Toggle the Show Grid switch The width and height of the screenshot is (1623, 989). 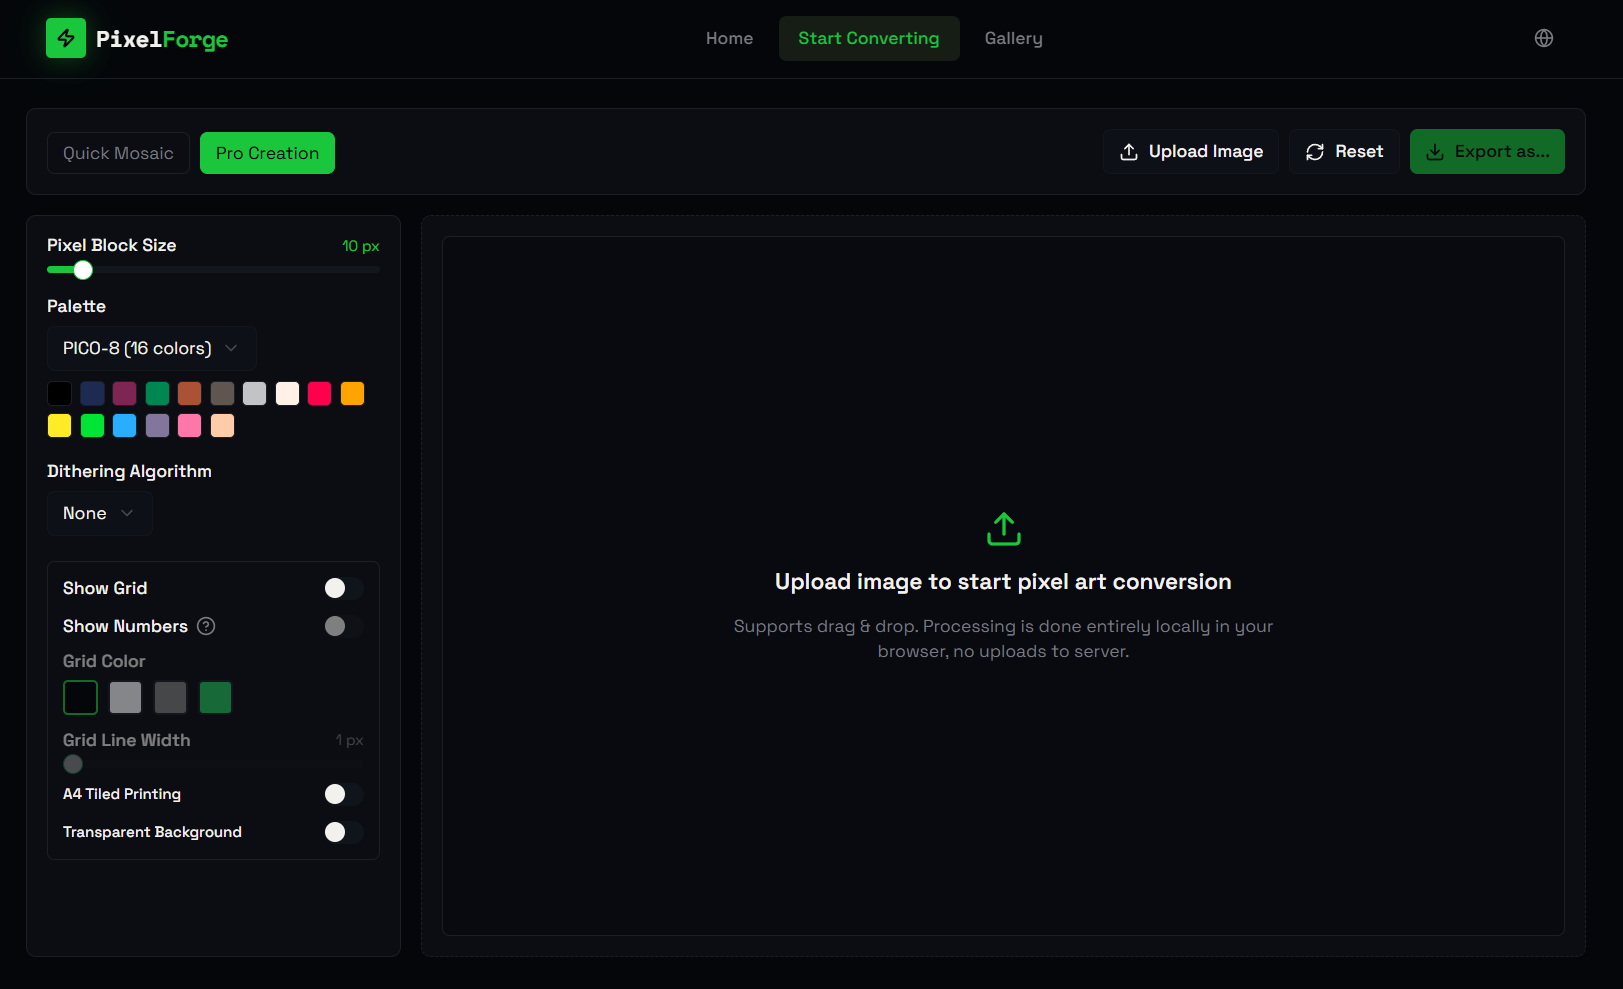pos(344,588)
